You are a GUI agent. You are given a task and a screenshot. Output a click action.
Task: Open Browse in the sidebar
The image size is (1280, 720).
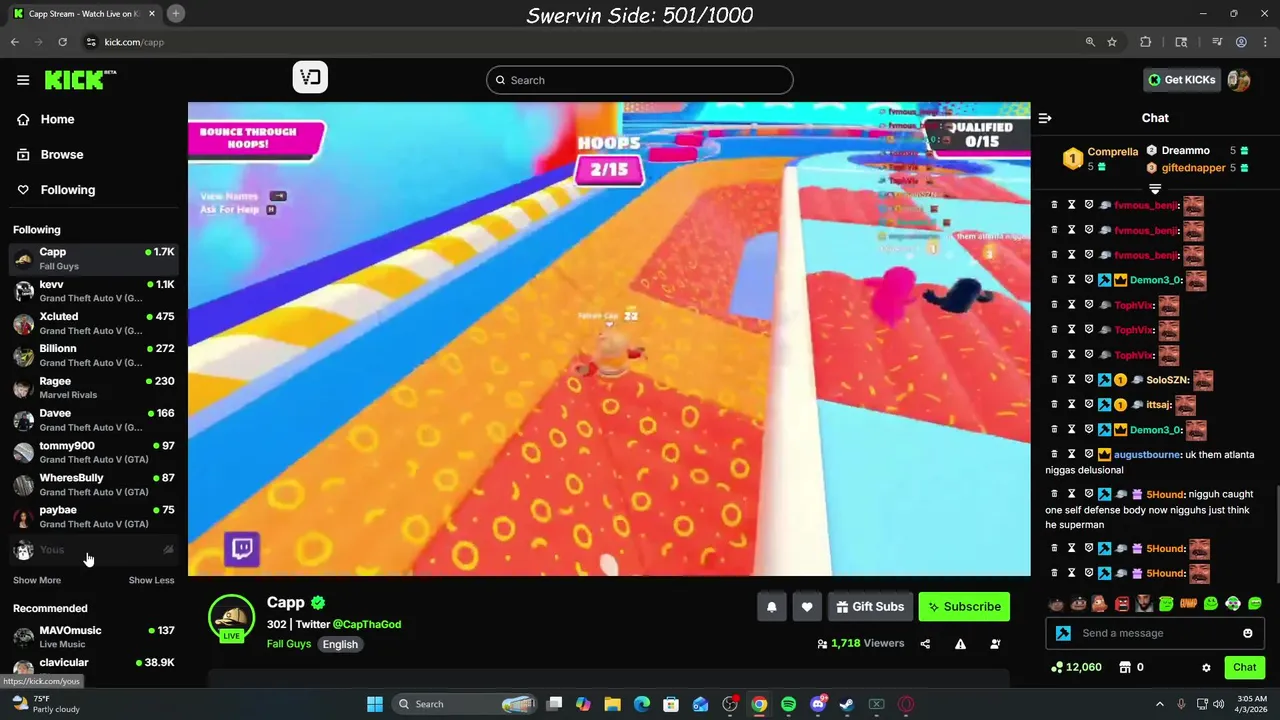point(62,155)
